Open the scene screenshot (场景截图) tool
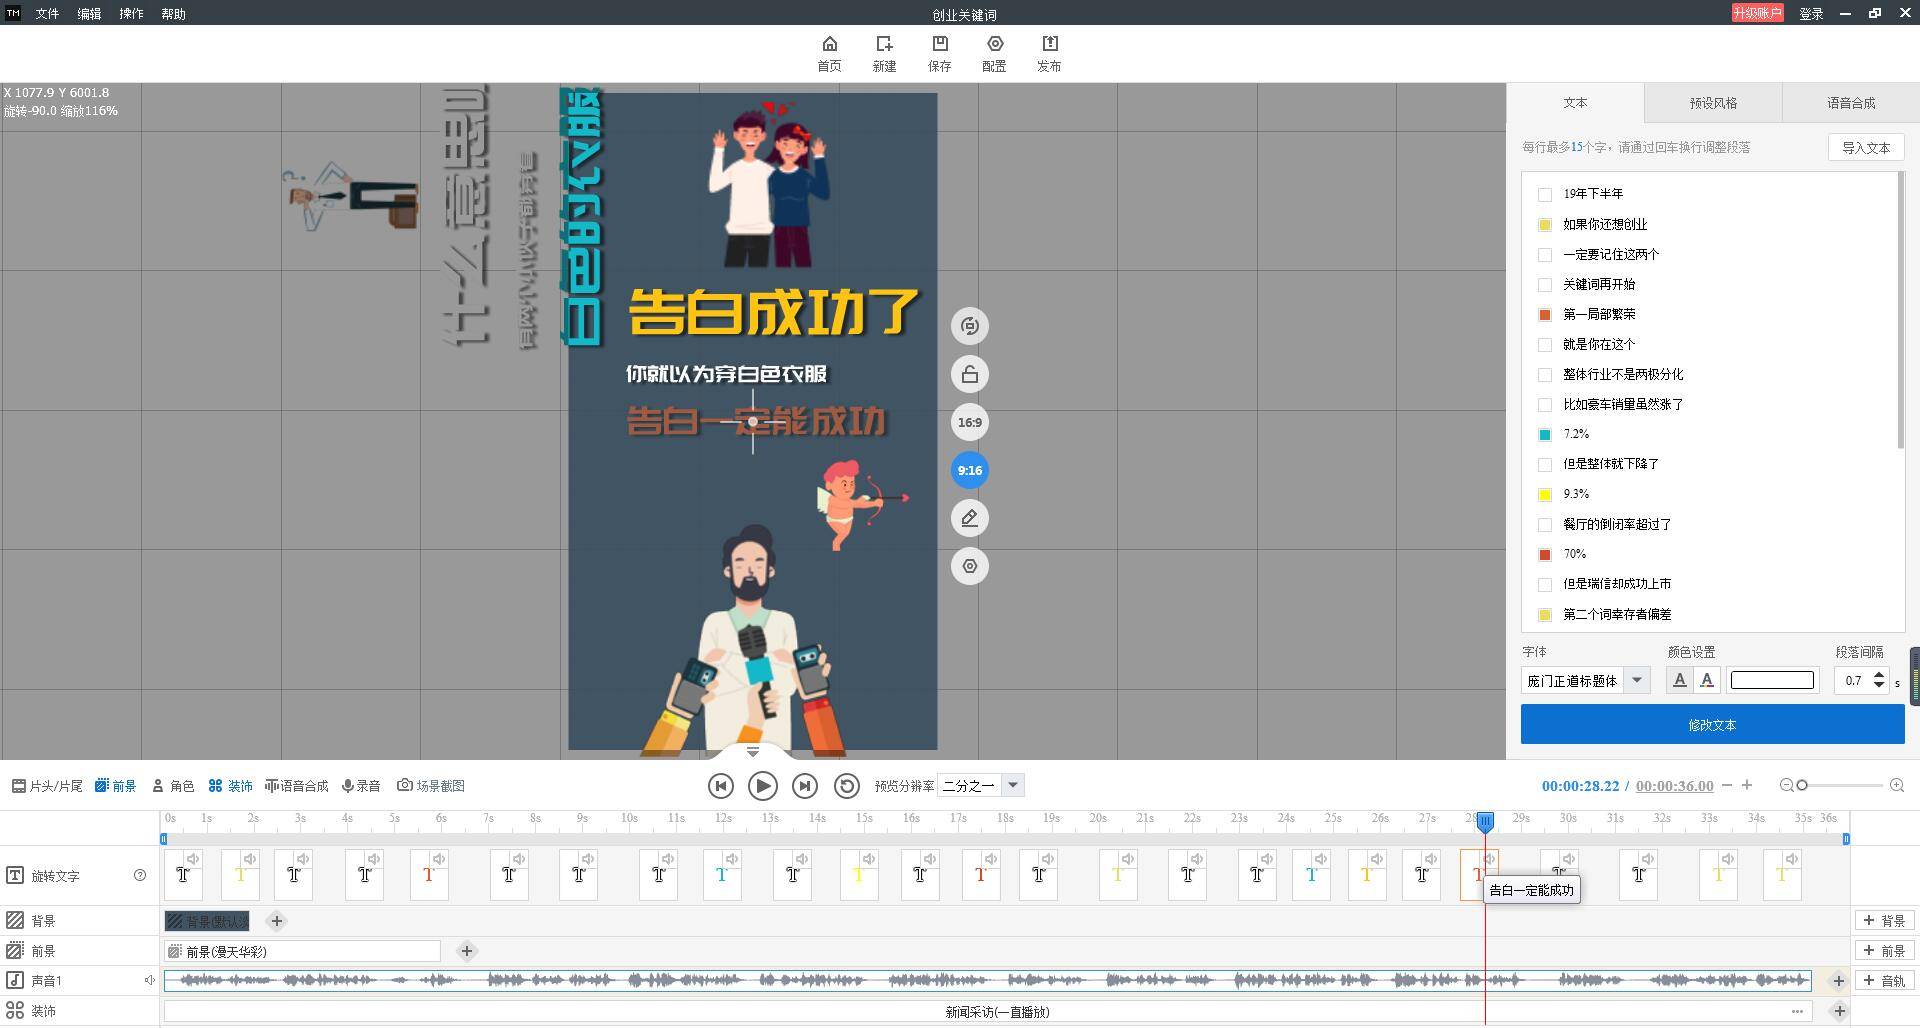This screenshot has width=1920, height=1028. click(431, 786)
